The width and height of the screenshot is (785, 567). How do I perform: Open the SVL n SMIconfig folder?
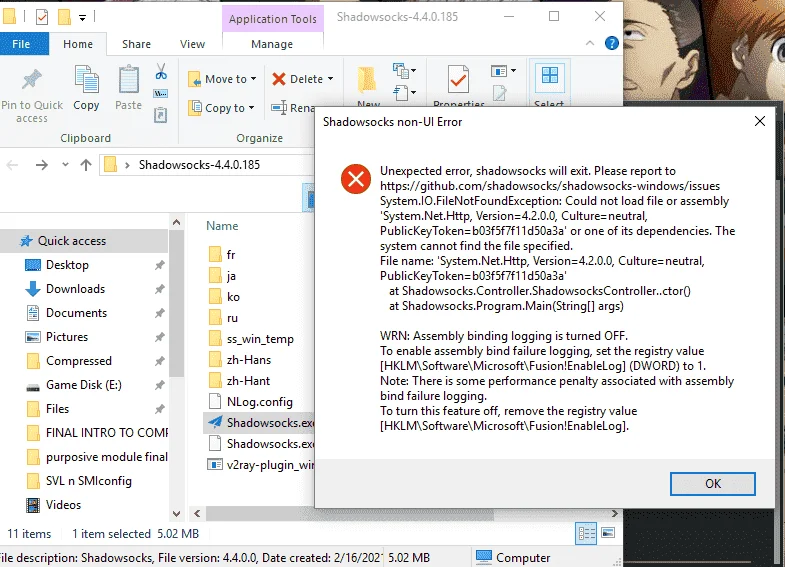point(89,481)
